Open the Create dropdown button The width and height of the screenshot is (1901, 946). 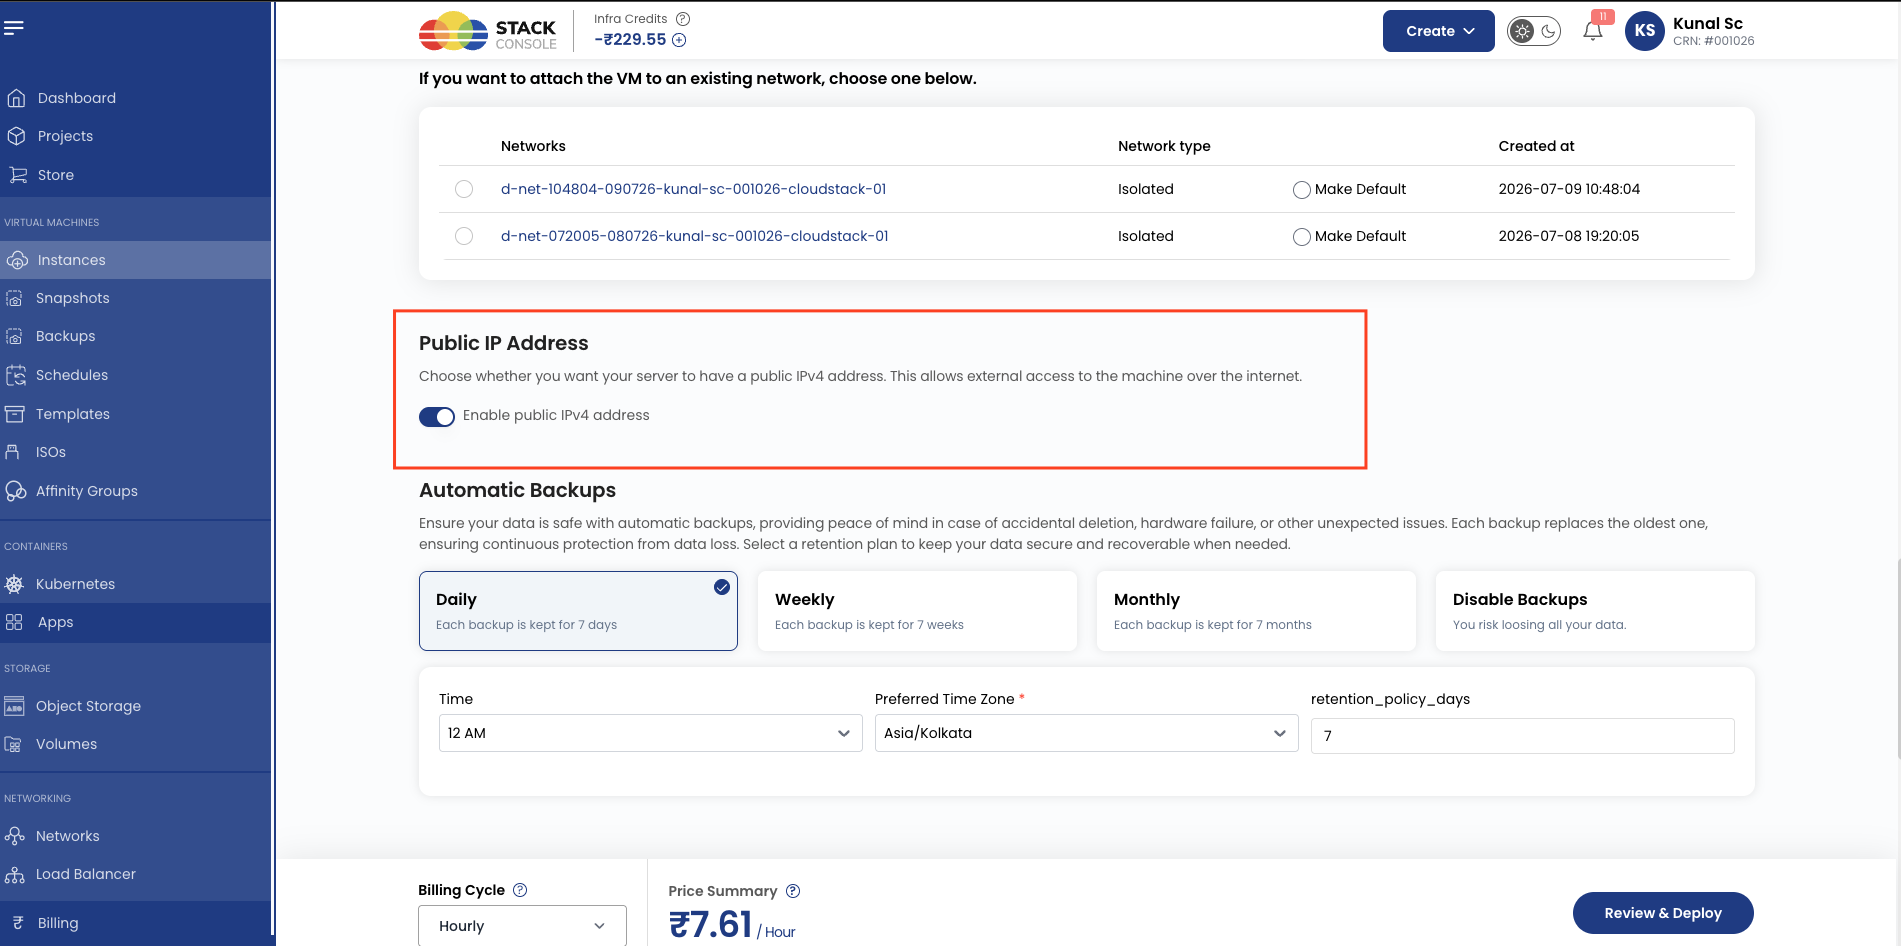(1438, 31)
